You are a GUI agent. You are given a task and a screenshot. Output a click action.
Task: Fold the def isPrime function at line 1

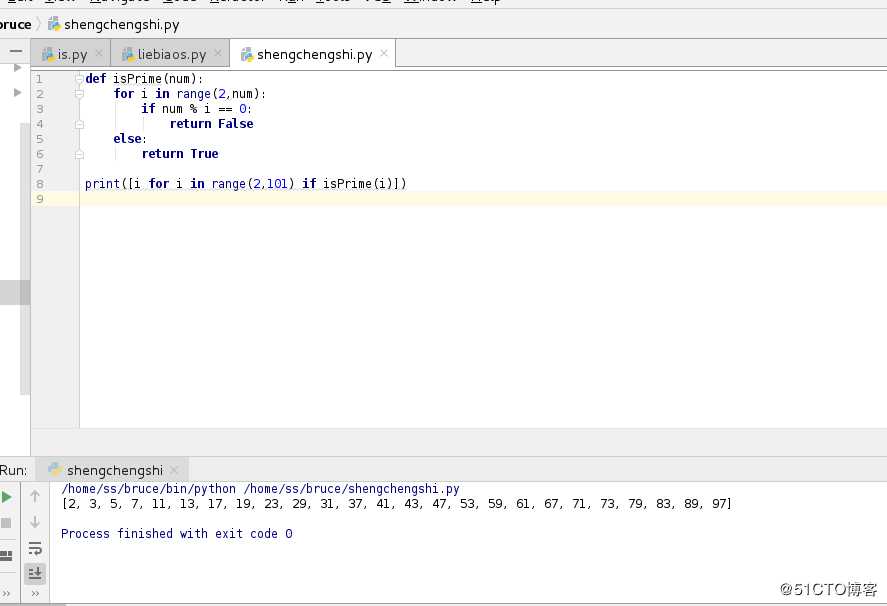tap(79, 79)
